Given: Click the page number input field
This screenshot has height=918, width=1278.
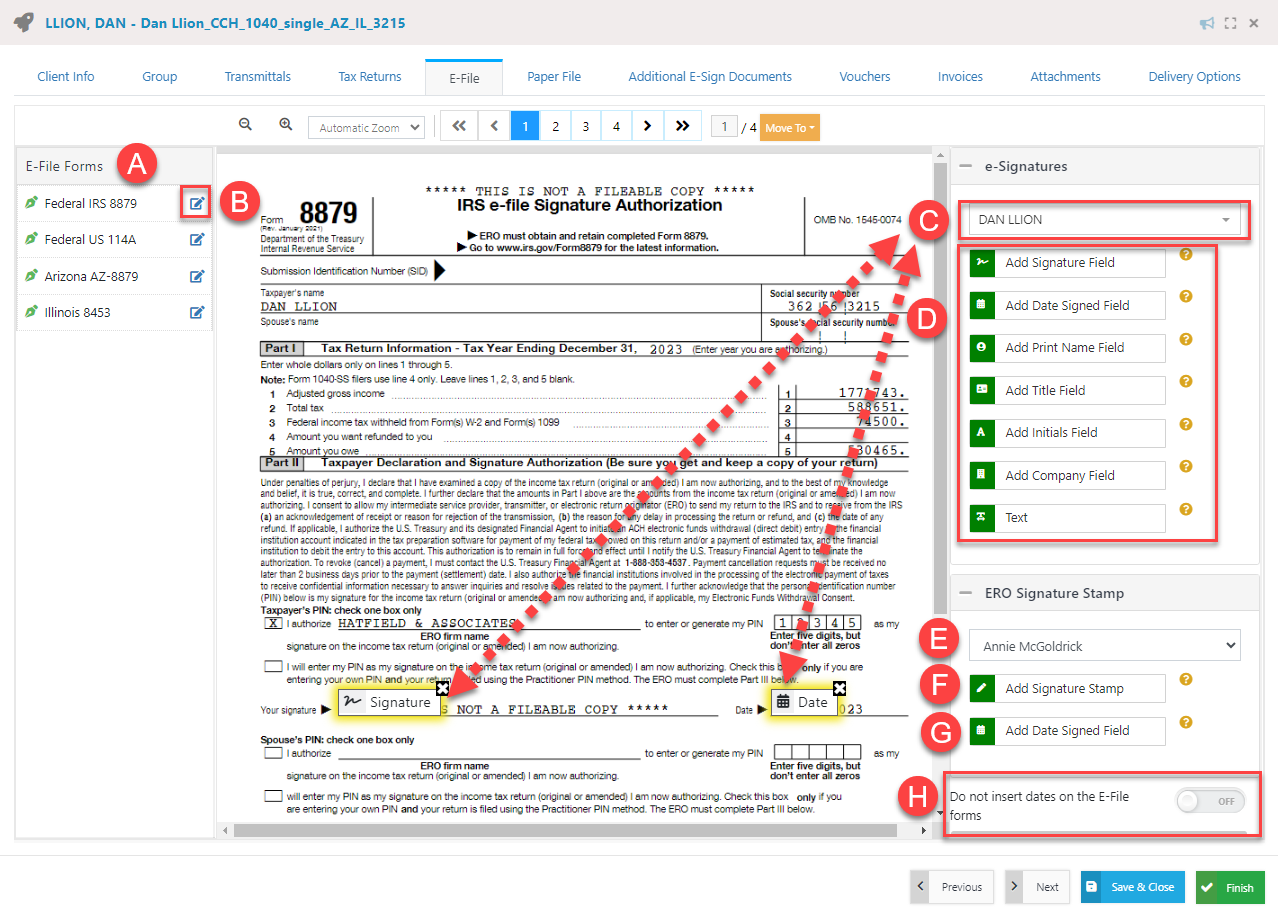Looking at the screenshot, I should pos(723,126).
